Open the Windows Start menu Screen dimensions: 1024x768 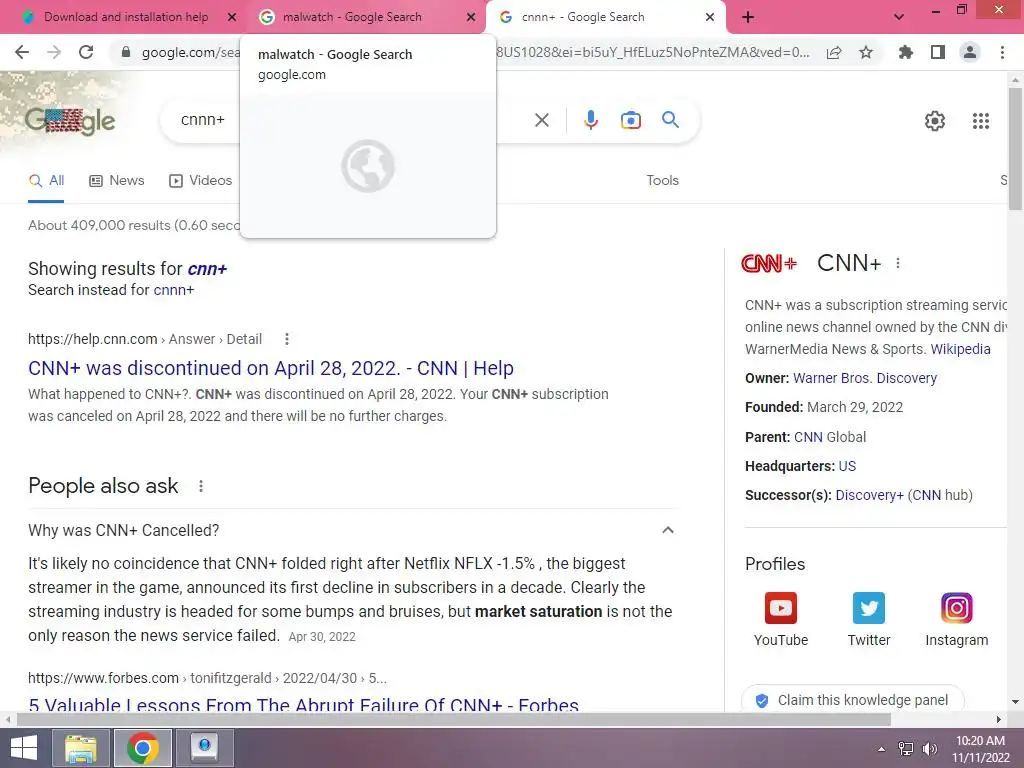click(x=24, y=748)
